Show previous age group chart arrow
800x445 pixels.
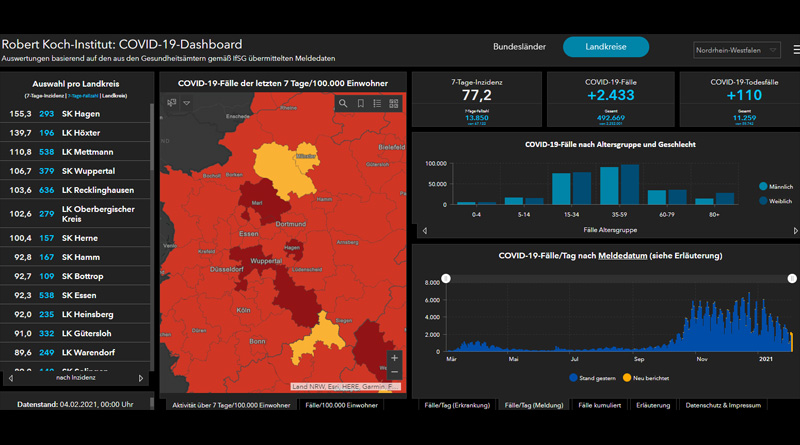coord(424,231)
